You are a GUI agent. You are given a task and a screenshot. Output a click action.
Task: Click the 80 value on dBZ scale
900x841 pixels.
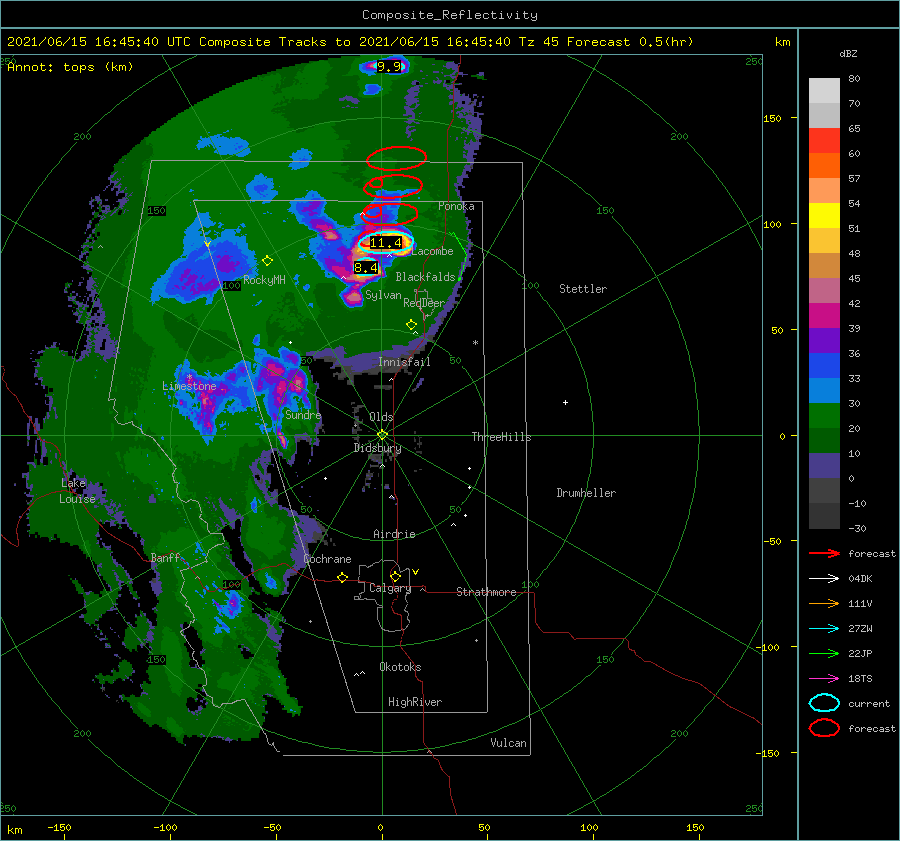coord(854,79)
